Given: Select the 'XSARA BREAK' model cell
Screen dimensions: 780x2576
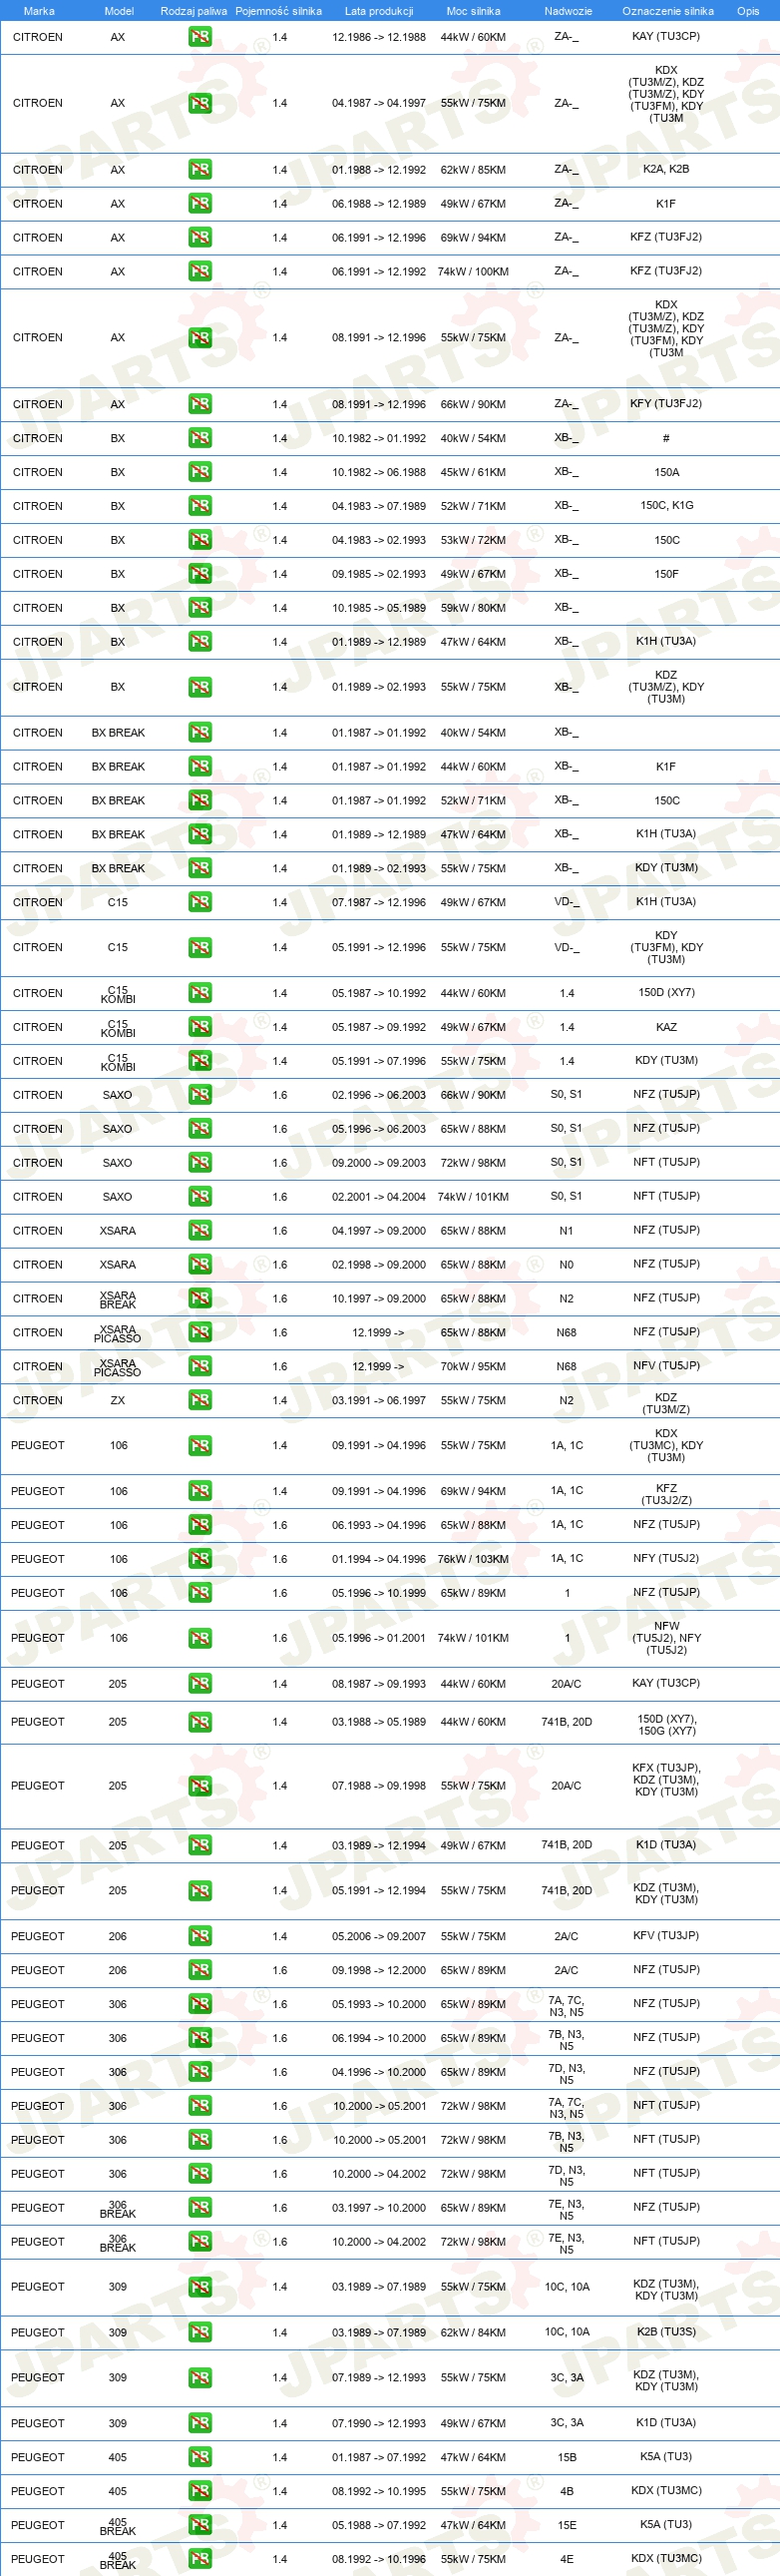Looking at the screenshot, I should click(x=118, y=1299).
